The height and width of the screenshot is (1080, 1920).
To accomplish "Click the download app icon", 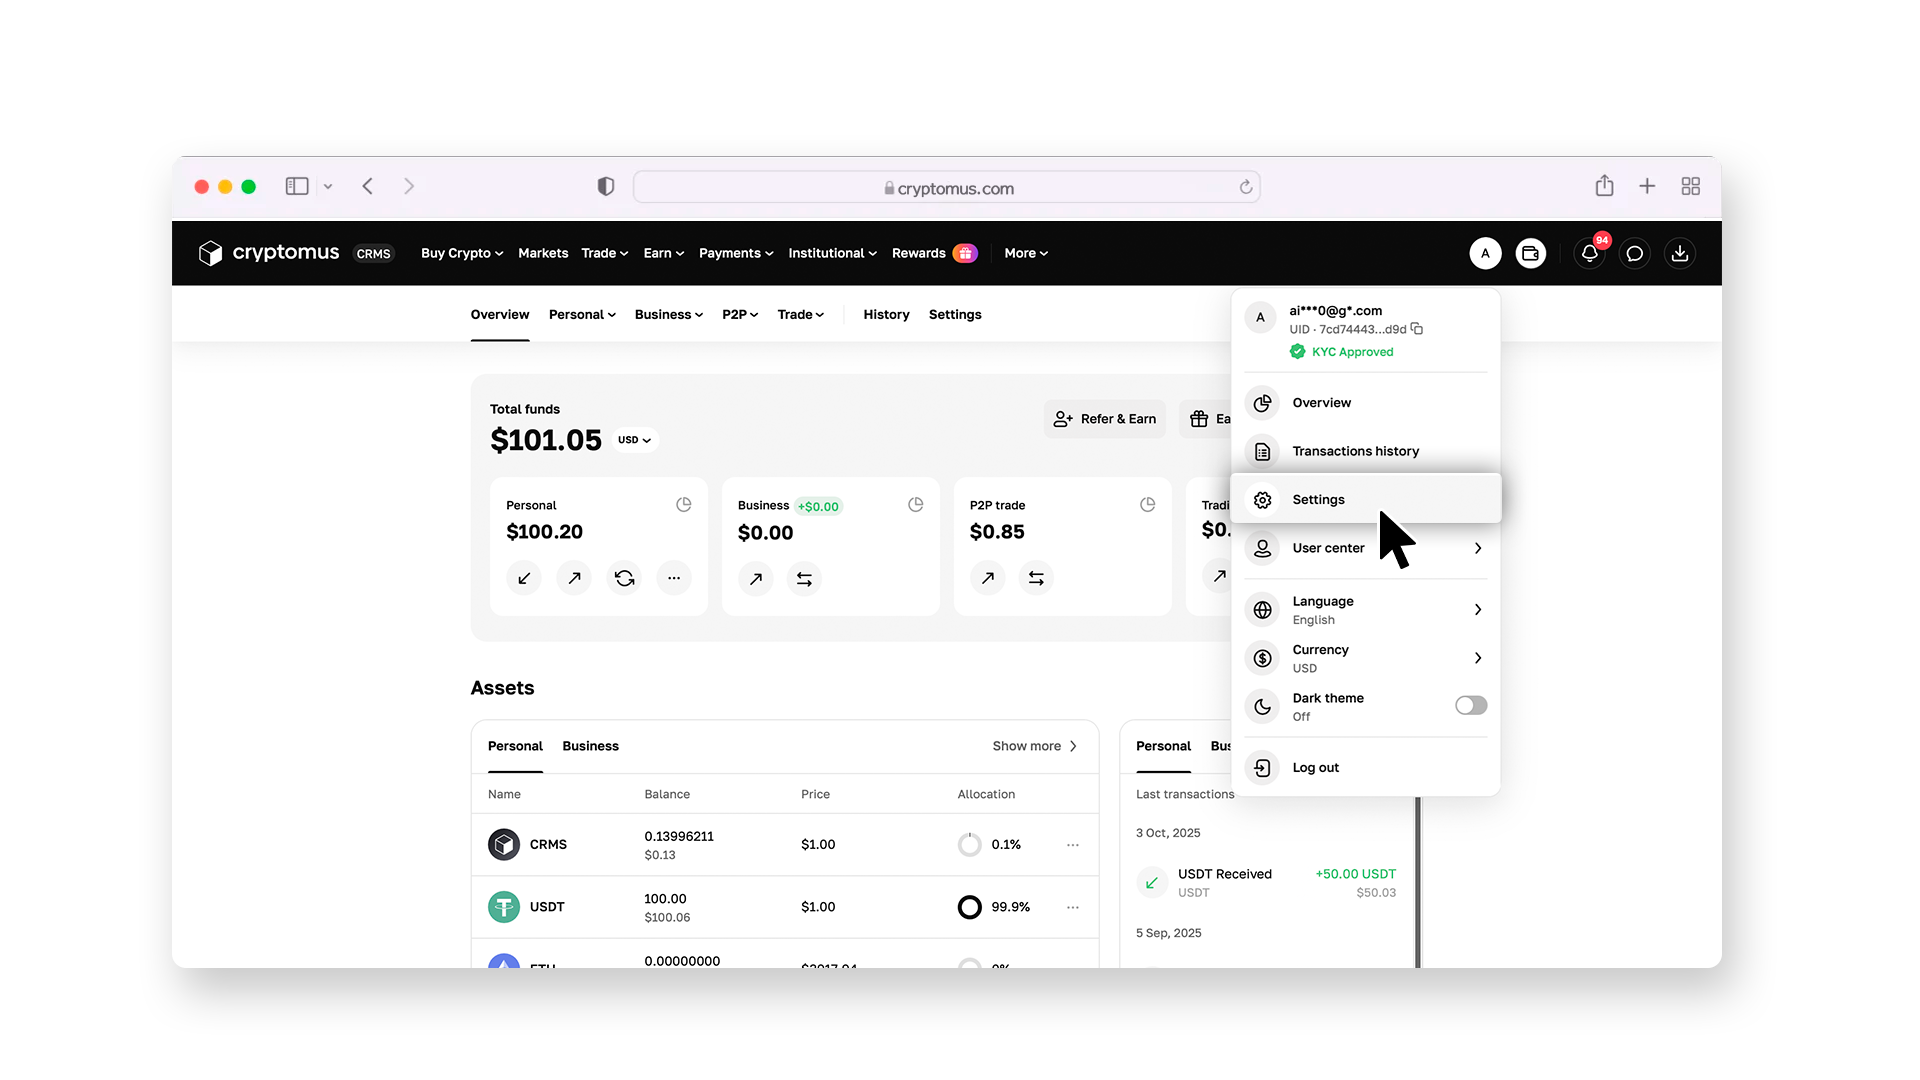I will coord(1680,254).
